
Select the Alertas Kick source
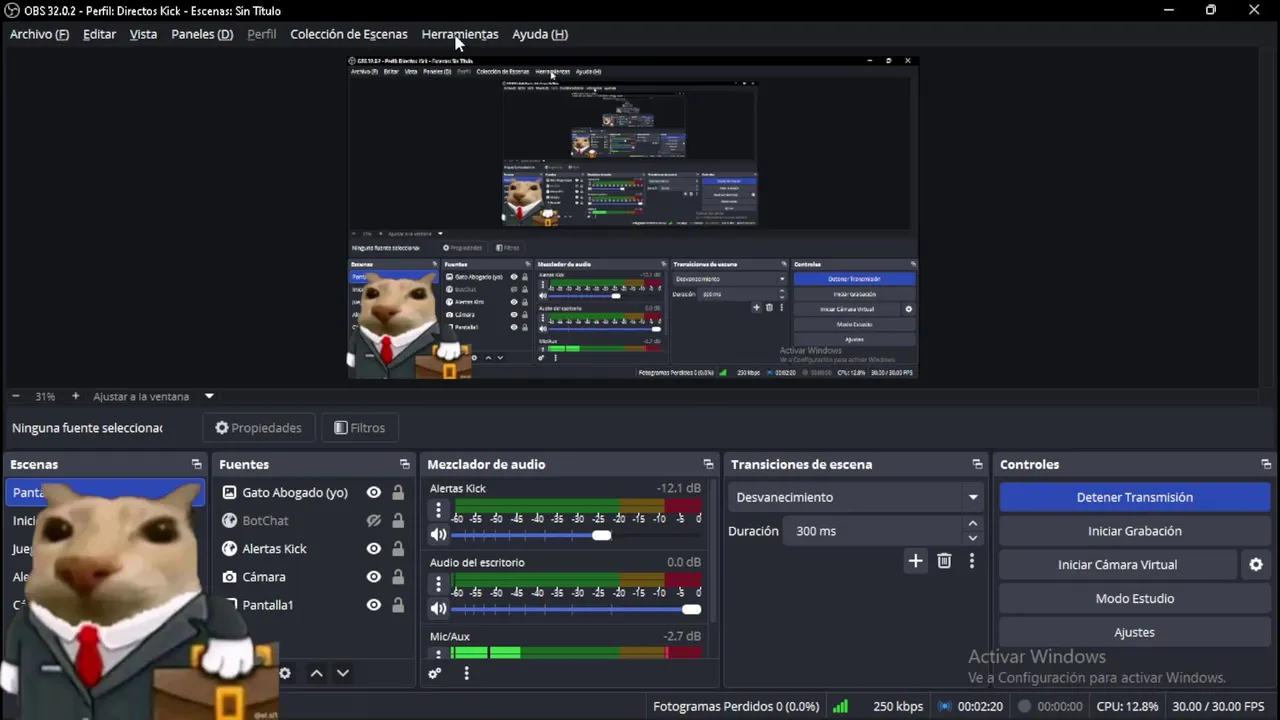coord(274,549)
